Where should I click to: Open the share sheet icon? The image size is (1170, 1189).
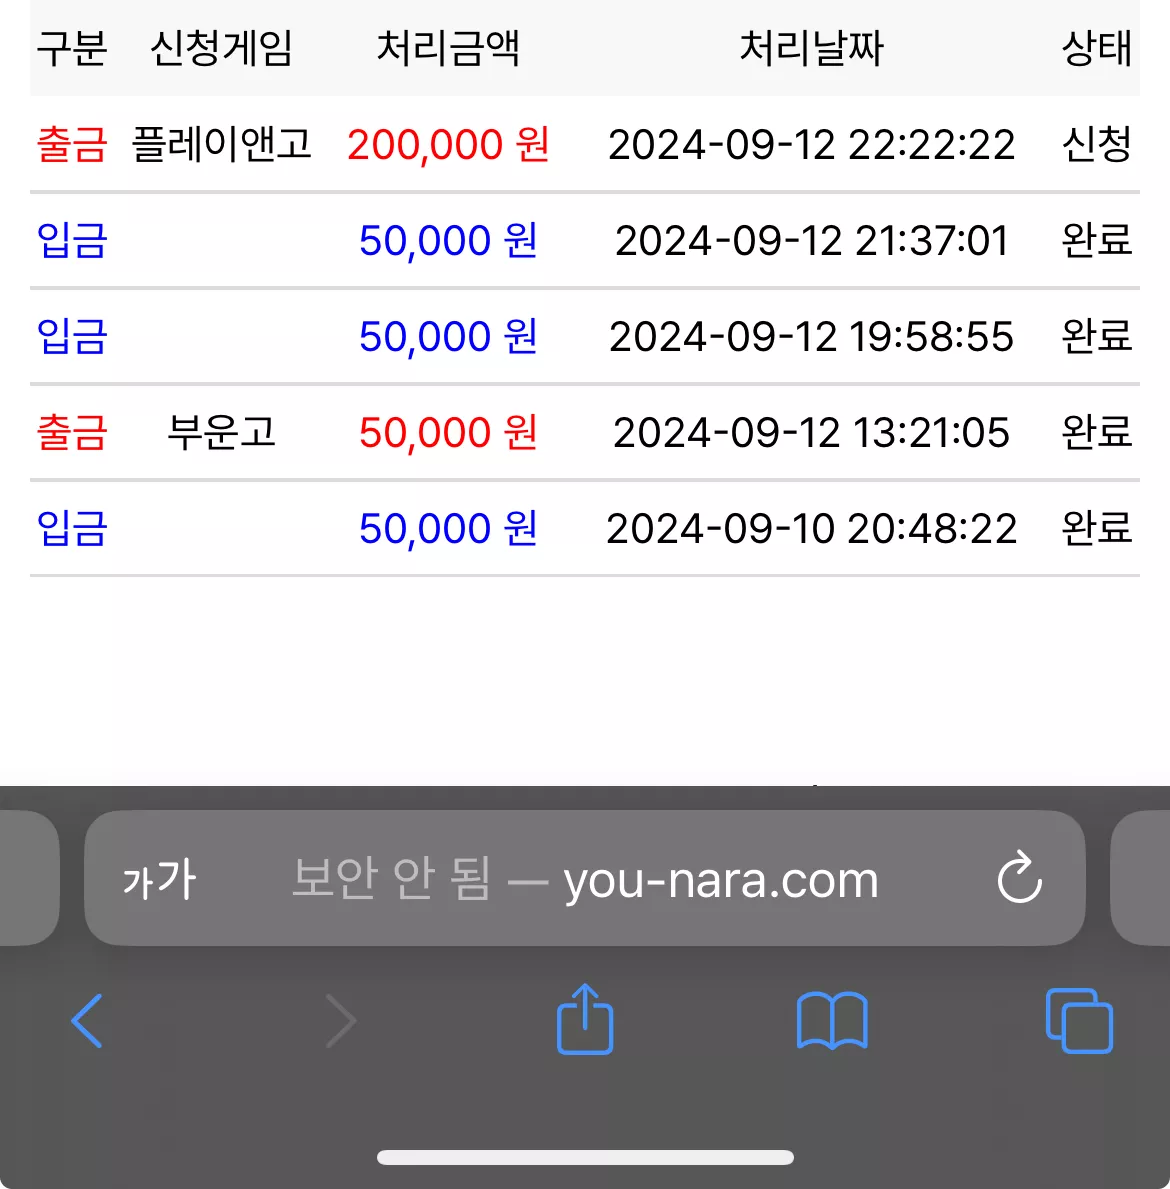pos(585,1018)
